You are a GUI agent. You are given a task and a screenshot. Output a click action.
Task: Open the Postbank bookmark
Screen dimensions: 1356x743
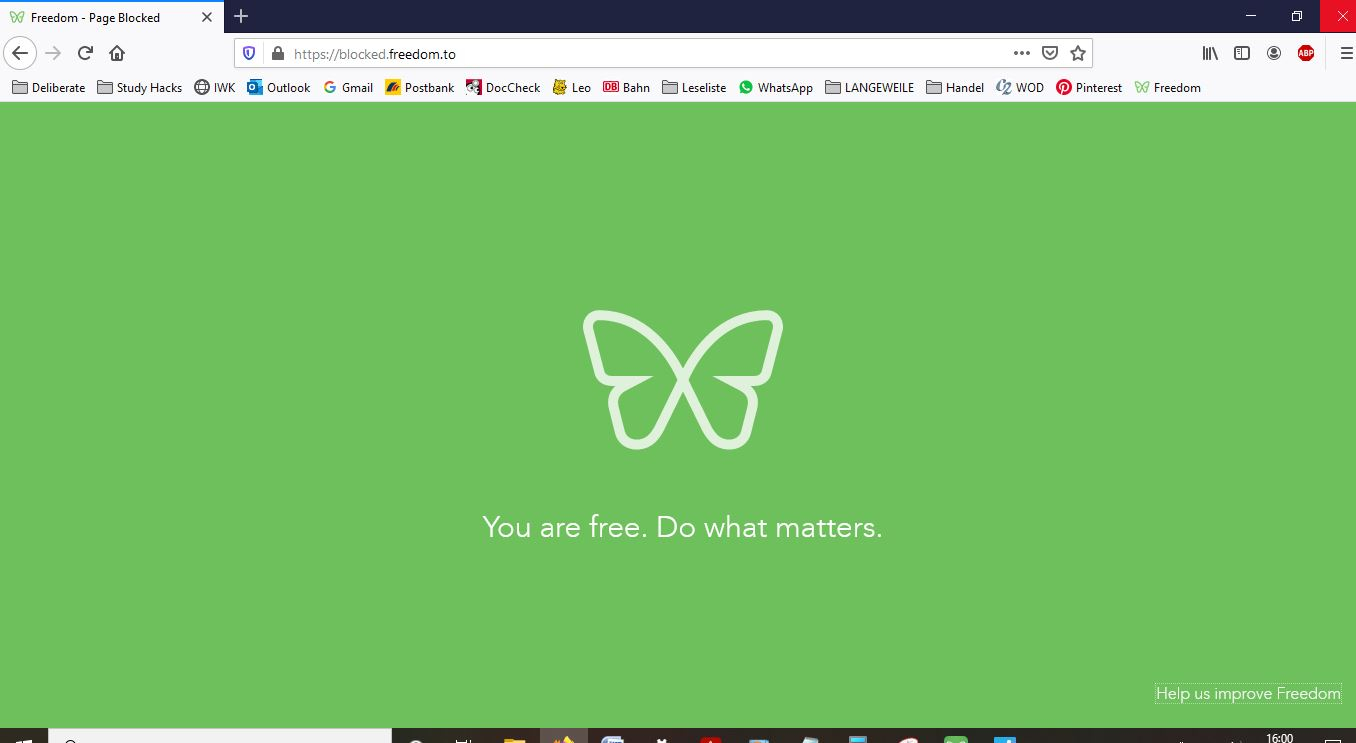tap(419, 87)
